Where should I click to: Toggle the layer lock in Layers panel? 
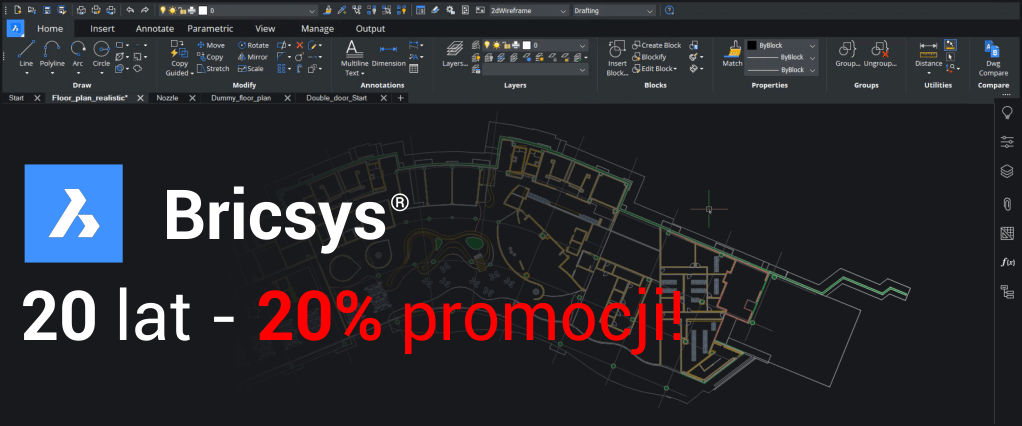pyautogui.click(x=506, y=45)
